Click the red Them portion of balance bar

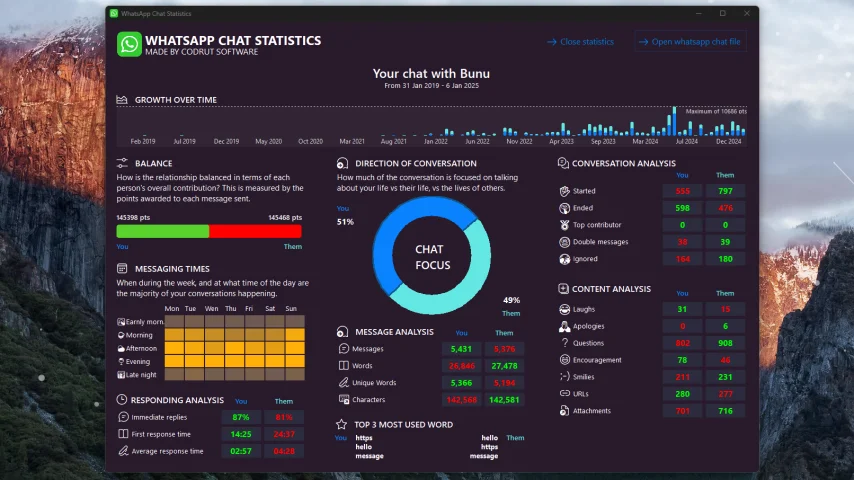(255, 231)
